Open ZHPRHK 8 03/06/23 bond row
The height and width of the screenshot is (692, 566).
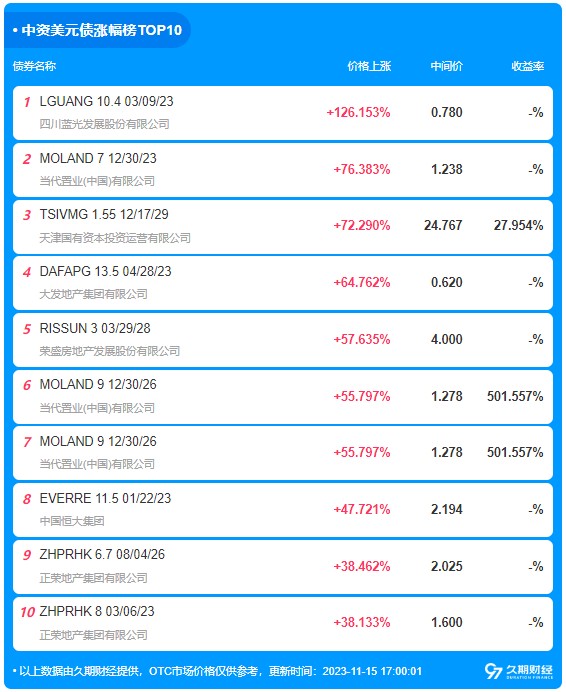(283, 624)
